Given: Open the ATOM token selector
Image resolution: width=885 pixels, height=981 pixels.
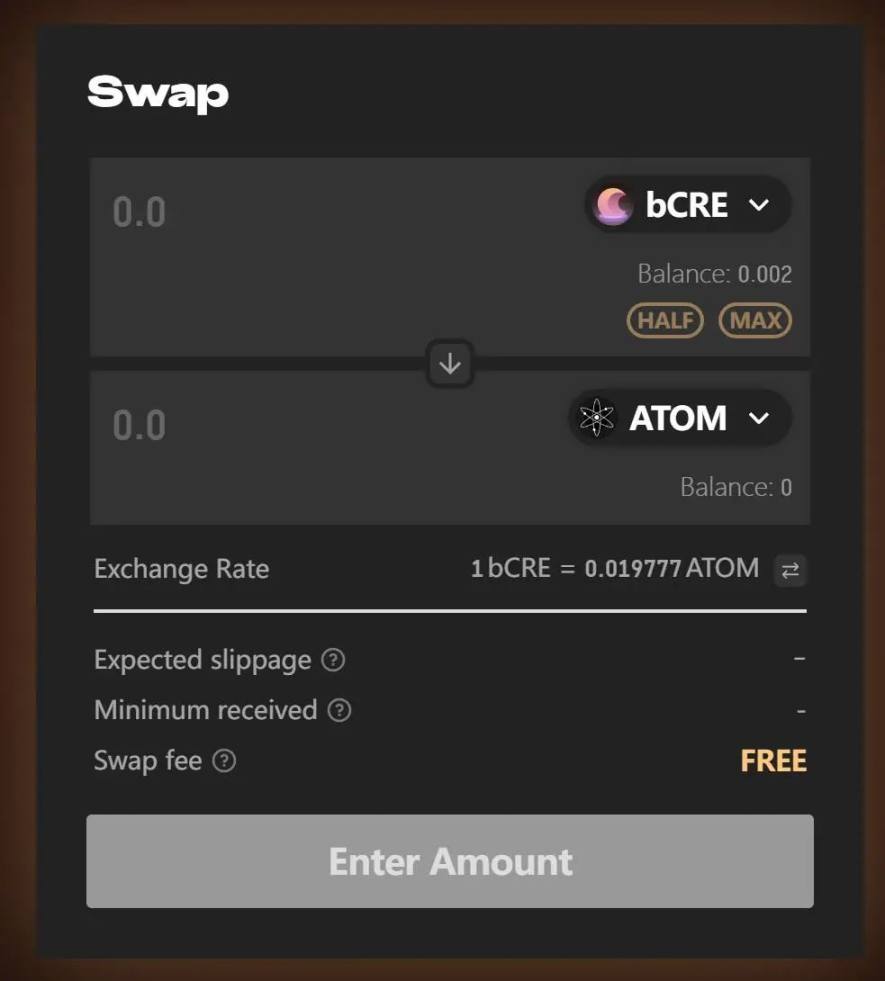Looking at the screenshot, I should coord(680,417).
